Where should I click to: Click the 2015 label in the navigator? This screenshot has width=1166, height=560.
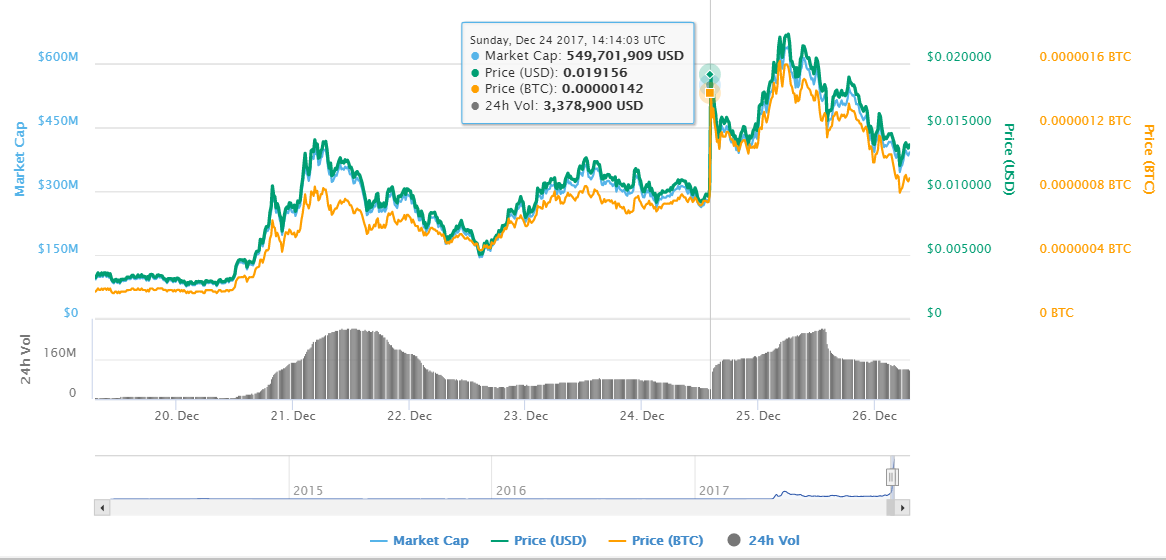tap(308, 492)
